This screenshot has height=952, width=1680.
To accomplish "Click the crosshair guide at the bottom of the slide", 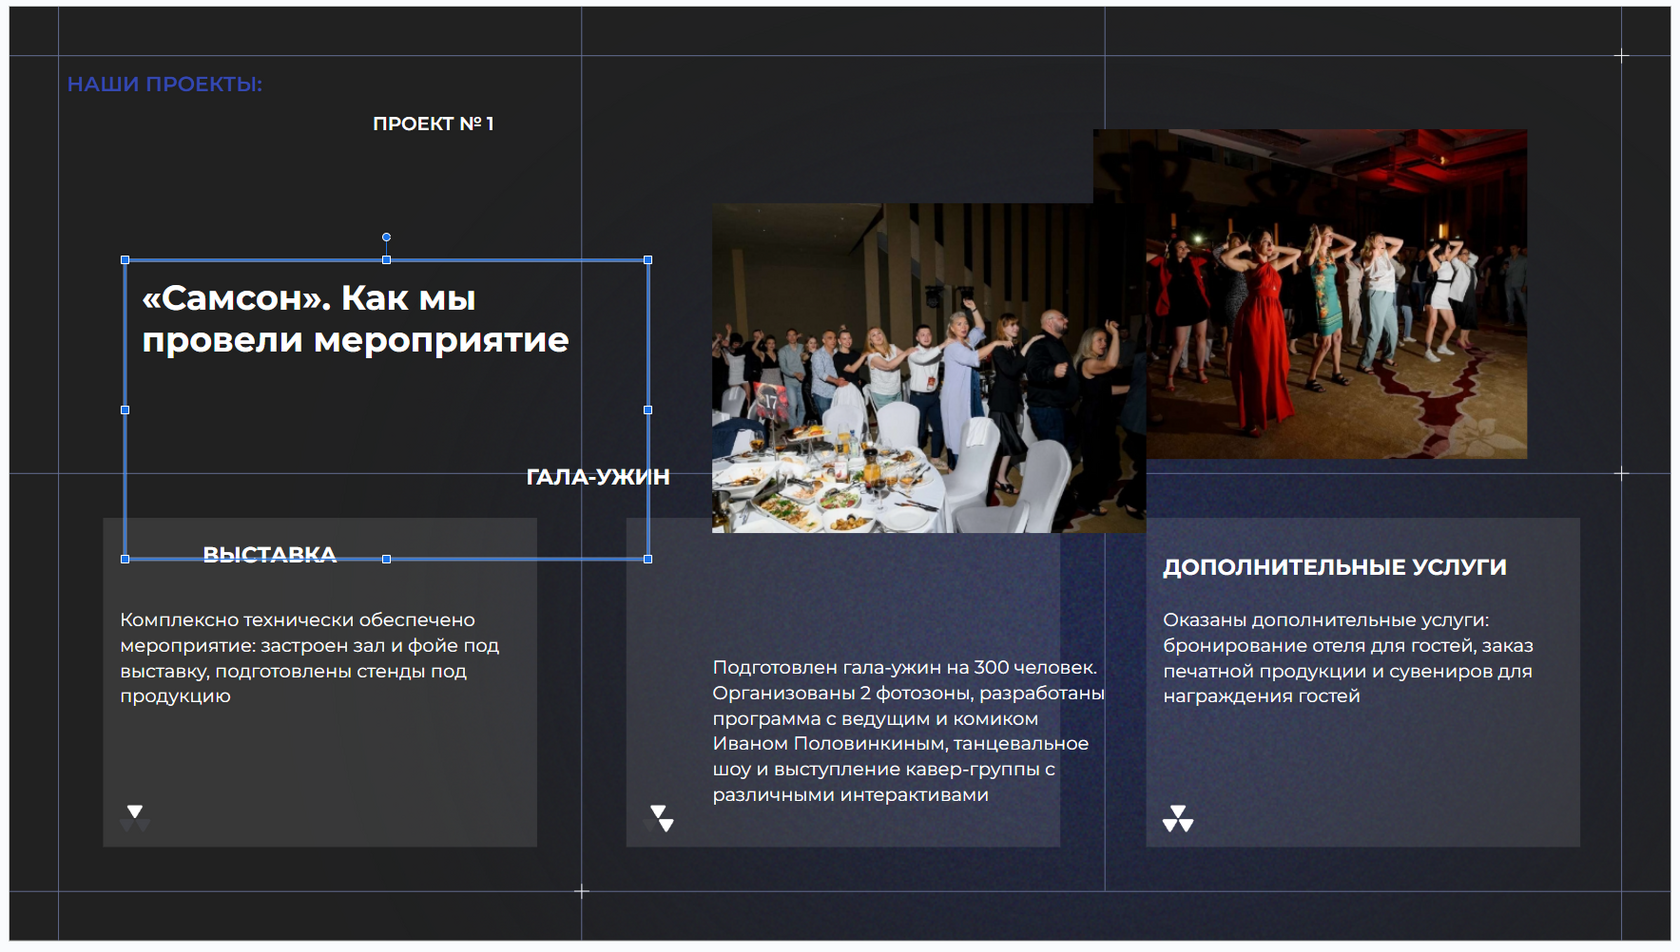I will (581, 890).
